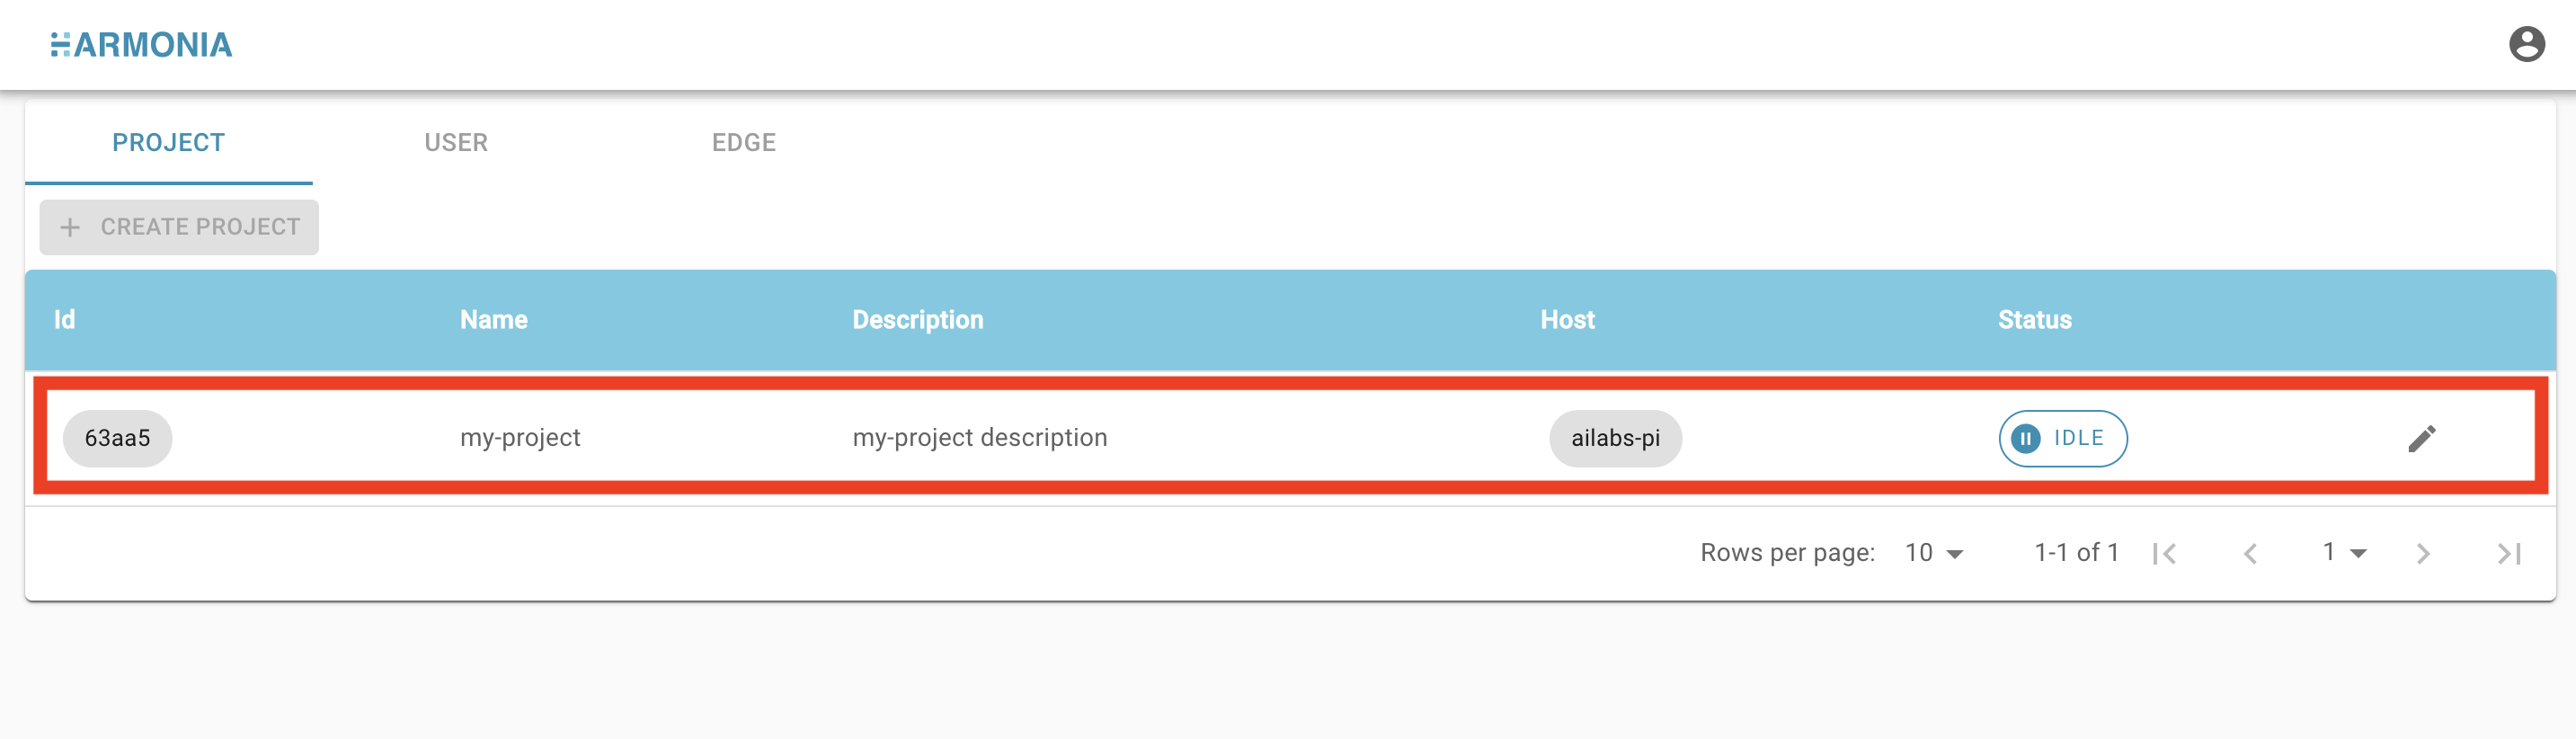The height and width of the screenshot is (739, 2576).
Task: Switch to the USER tab
Action: tap(456, 142)
